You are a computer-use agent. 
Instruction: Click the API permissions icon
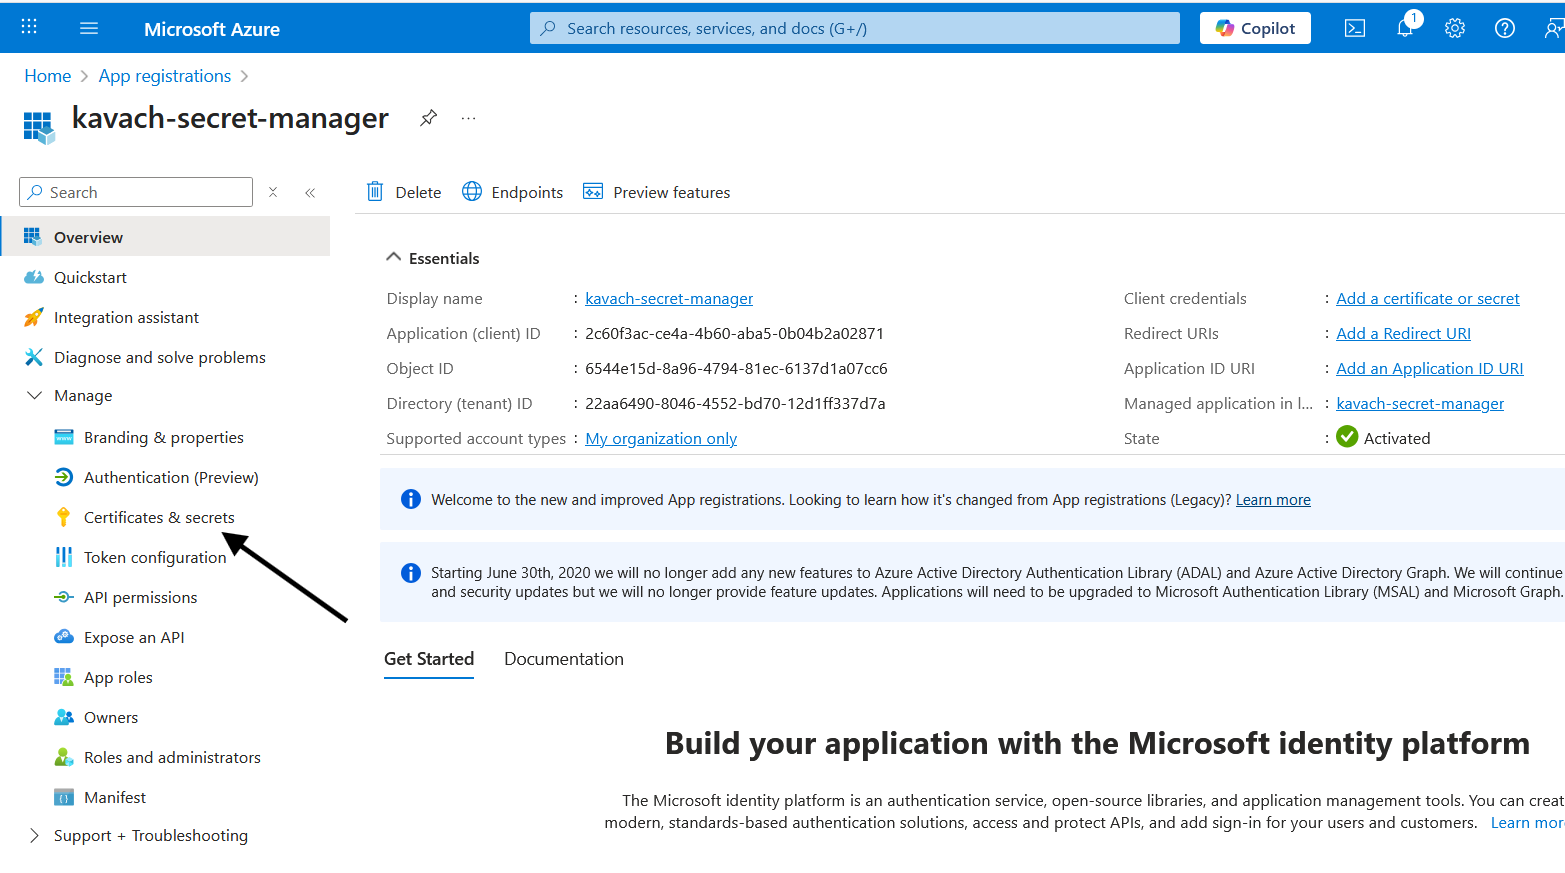point(64,597)
